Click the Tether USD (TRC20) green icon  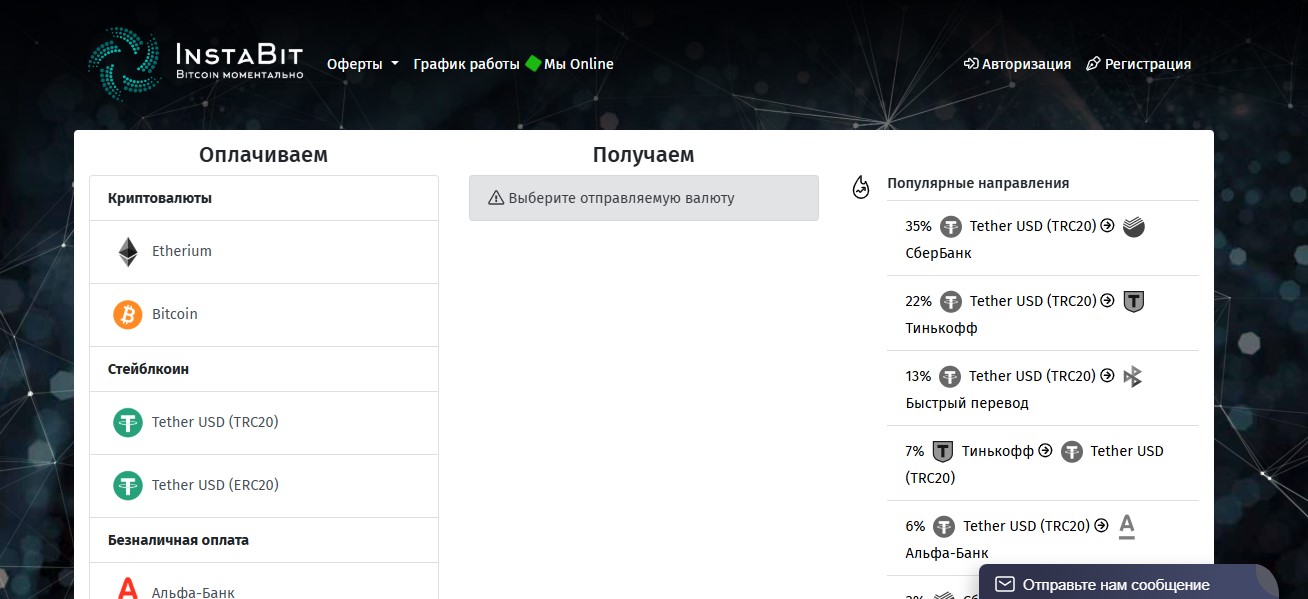pos(128,423)
